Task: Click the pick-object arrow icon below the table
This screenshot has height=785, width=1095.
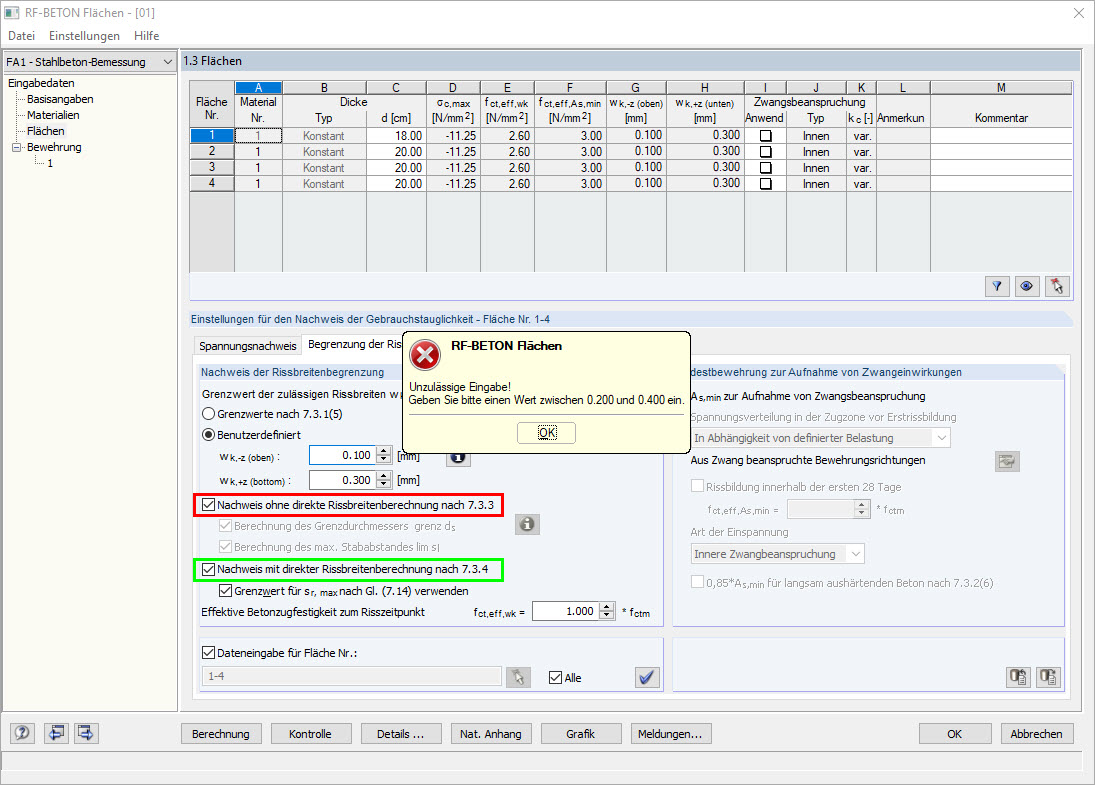Action: (x=1056, y=286)
